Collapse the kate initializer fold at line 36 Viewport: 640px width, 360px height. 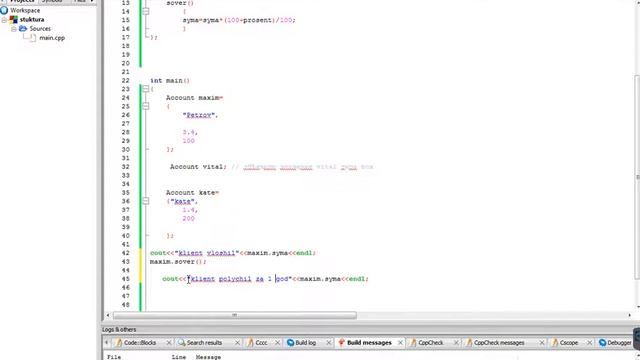pos(146,201)
